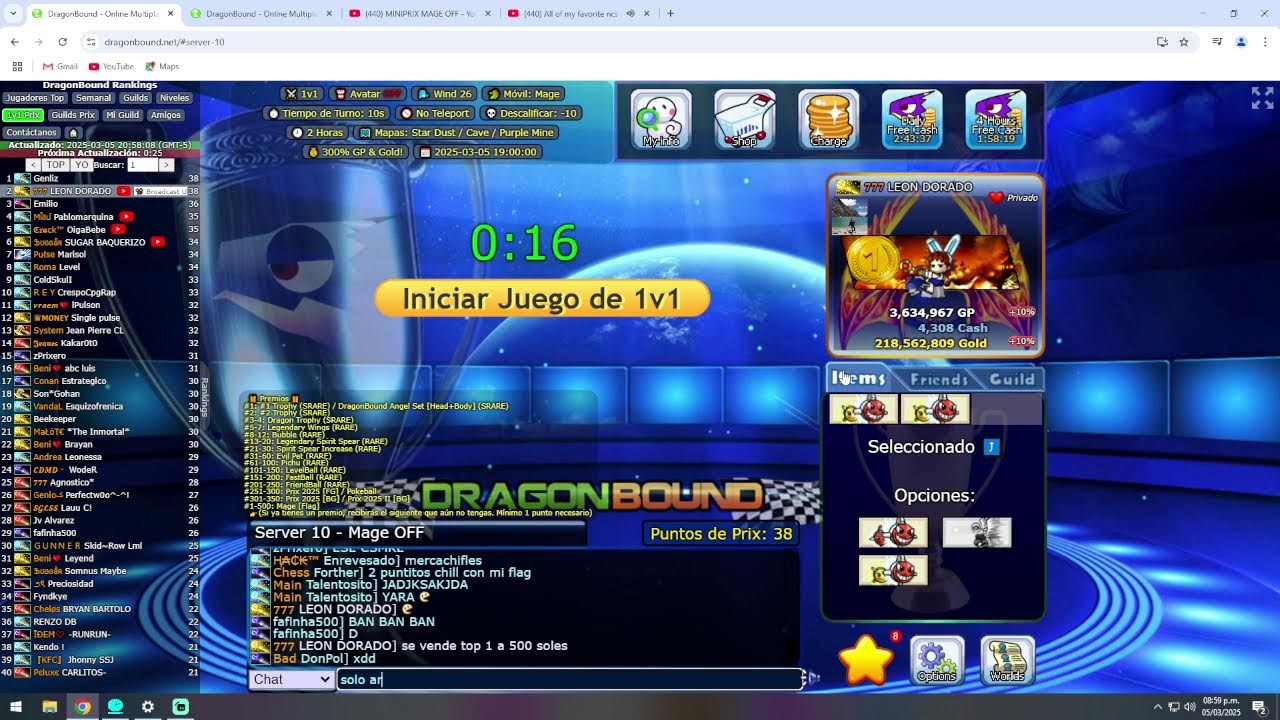
Task: Claim the Daily Free Cash
Action: tap(912, 119)
